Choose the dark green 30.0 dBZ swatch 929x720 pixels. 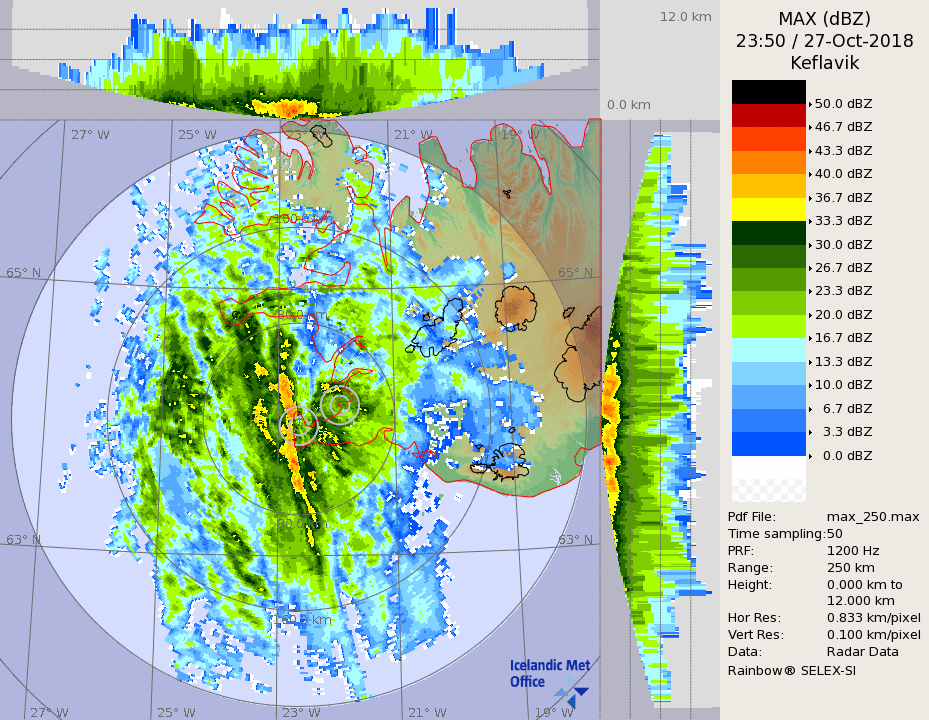pyautogui.click(x=768, y=233)
